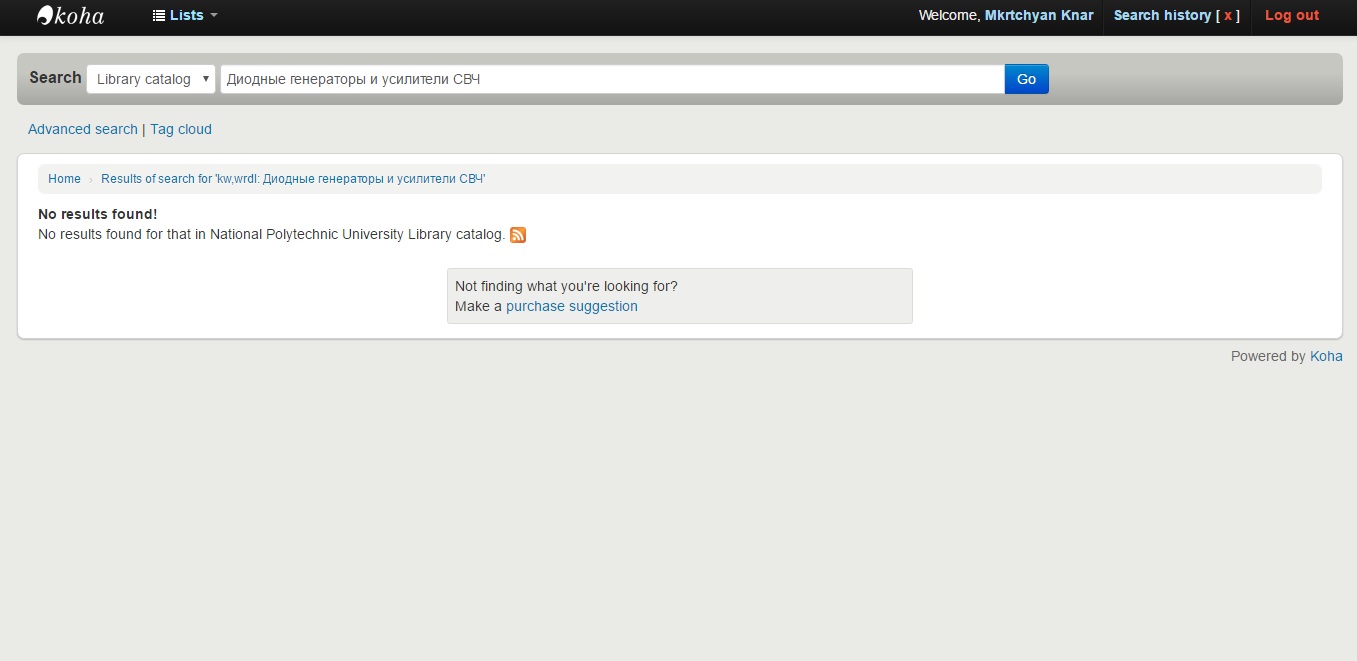Focus the search text input field

611,79
